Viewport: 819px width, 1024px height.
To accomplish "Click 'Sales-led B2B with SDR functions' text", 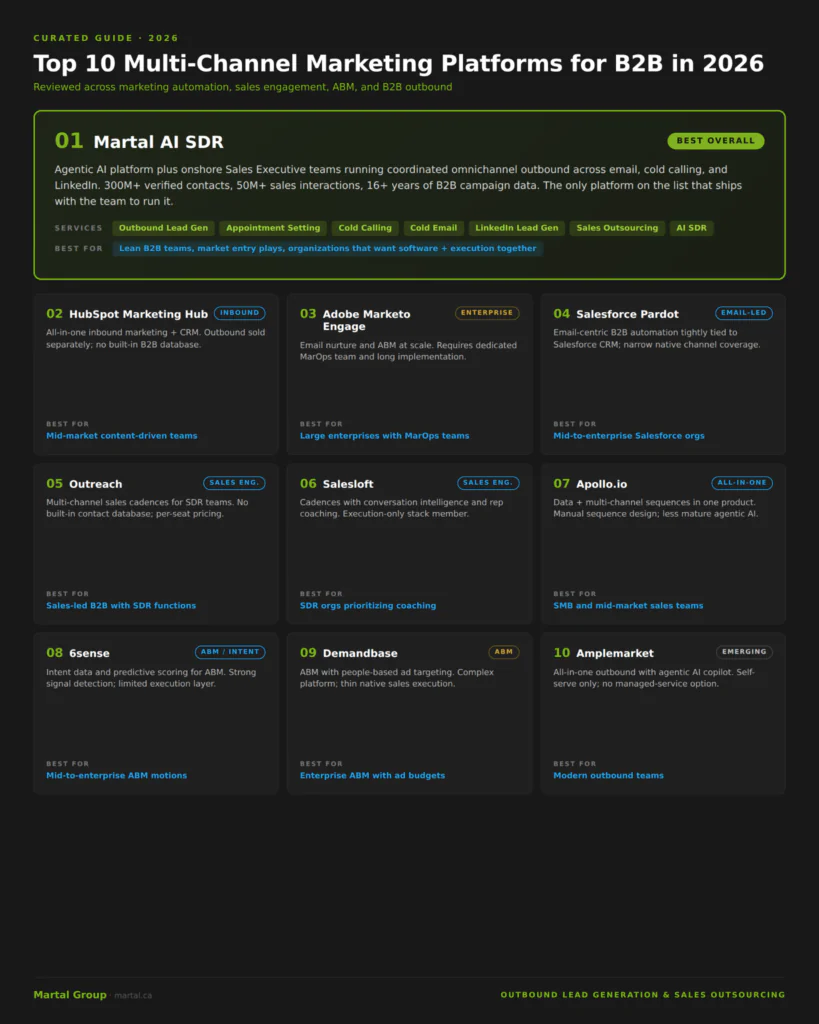I will pyautogui.click(x=121, y=605).
